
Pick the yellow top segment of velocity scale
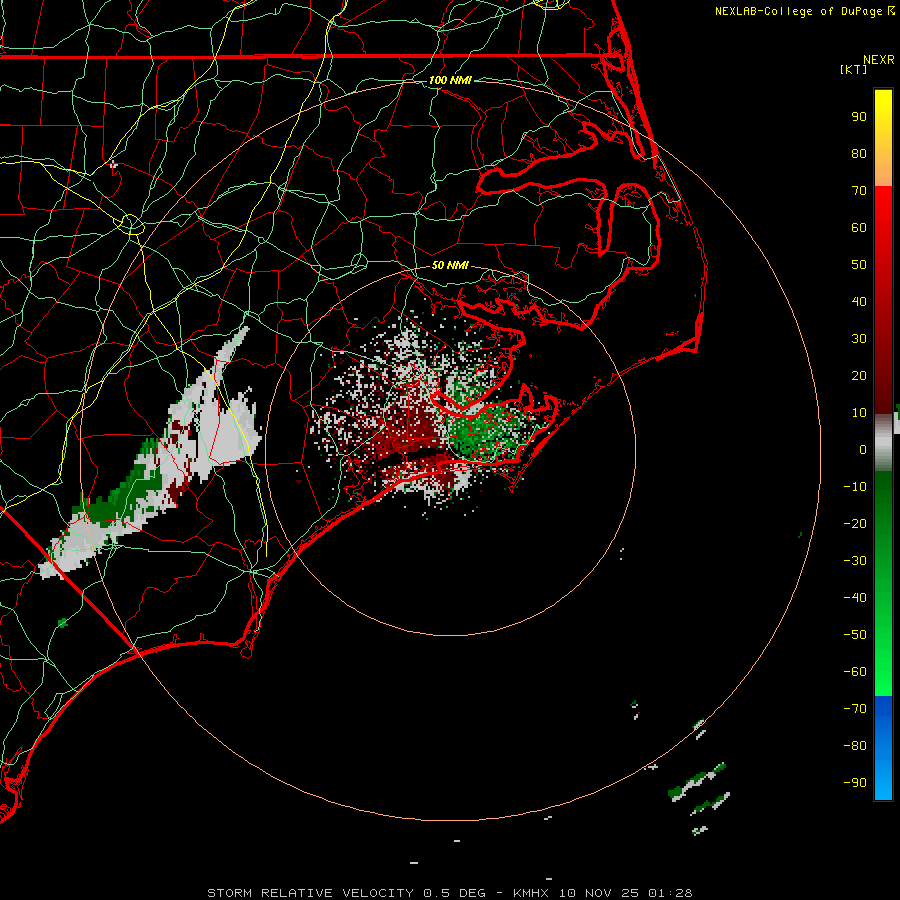pyautogui.click(x=883, y=138)
